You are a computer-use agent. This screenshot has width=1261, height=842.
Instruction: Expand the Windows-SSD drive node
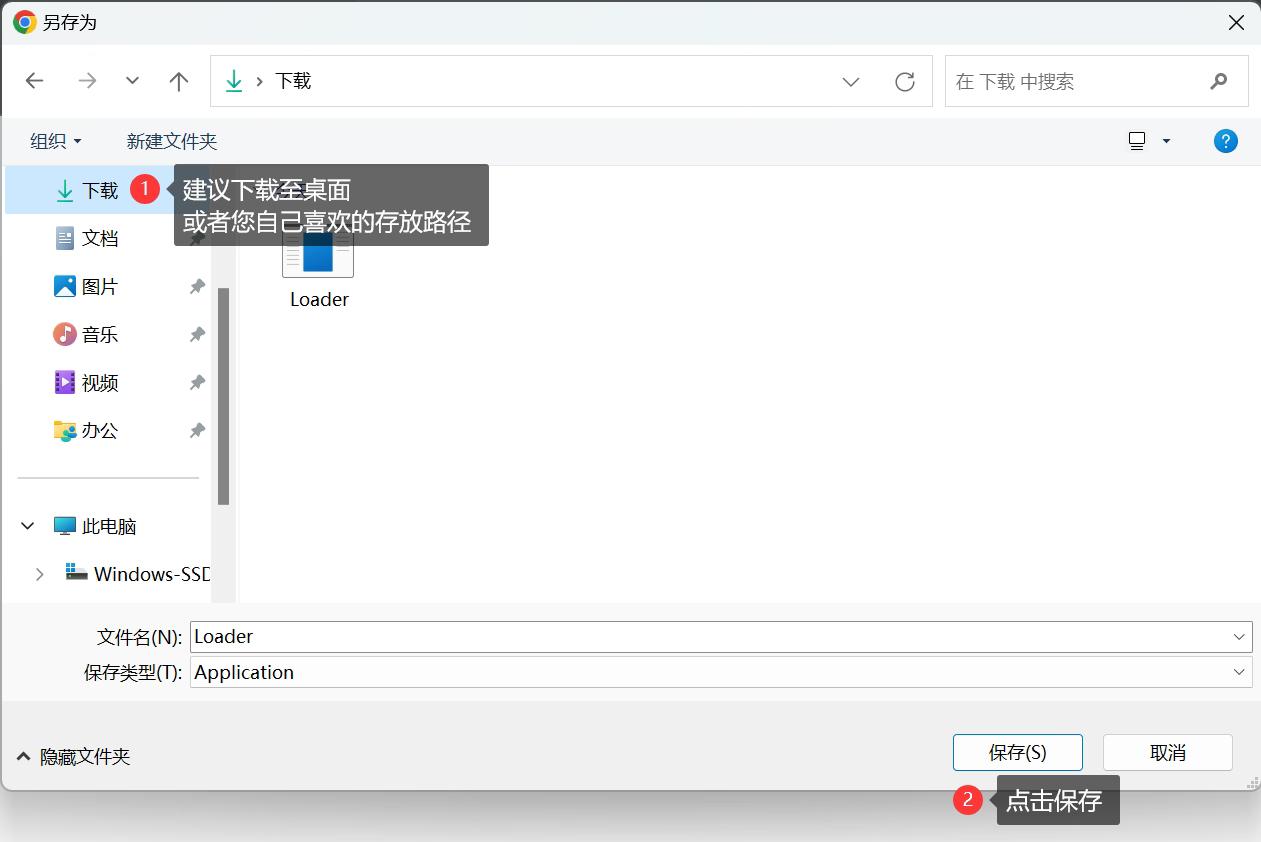click(40, 574)
